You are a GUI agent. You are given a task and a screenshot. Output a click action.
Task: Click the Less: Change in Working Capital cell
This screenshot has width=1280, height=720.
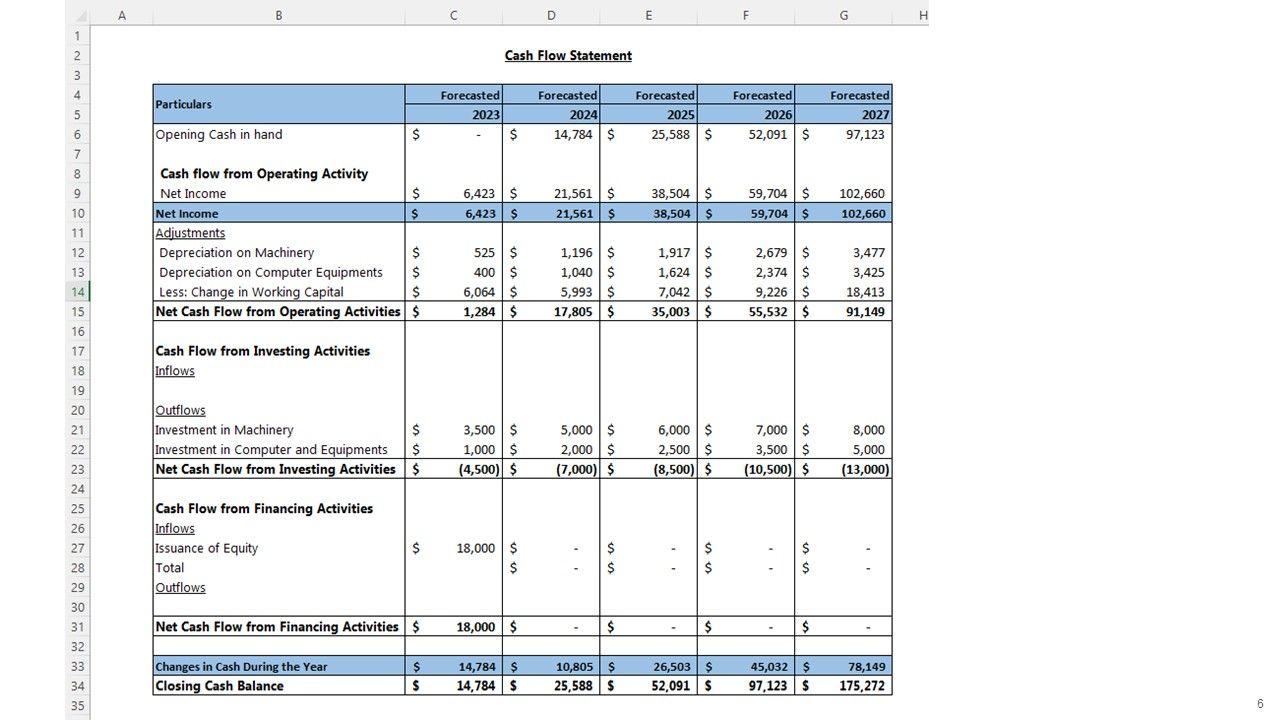click(x=251, y=292)
